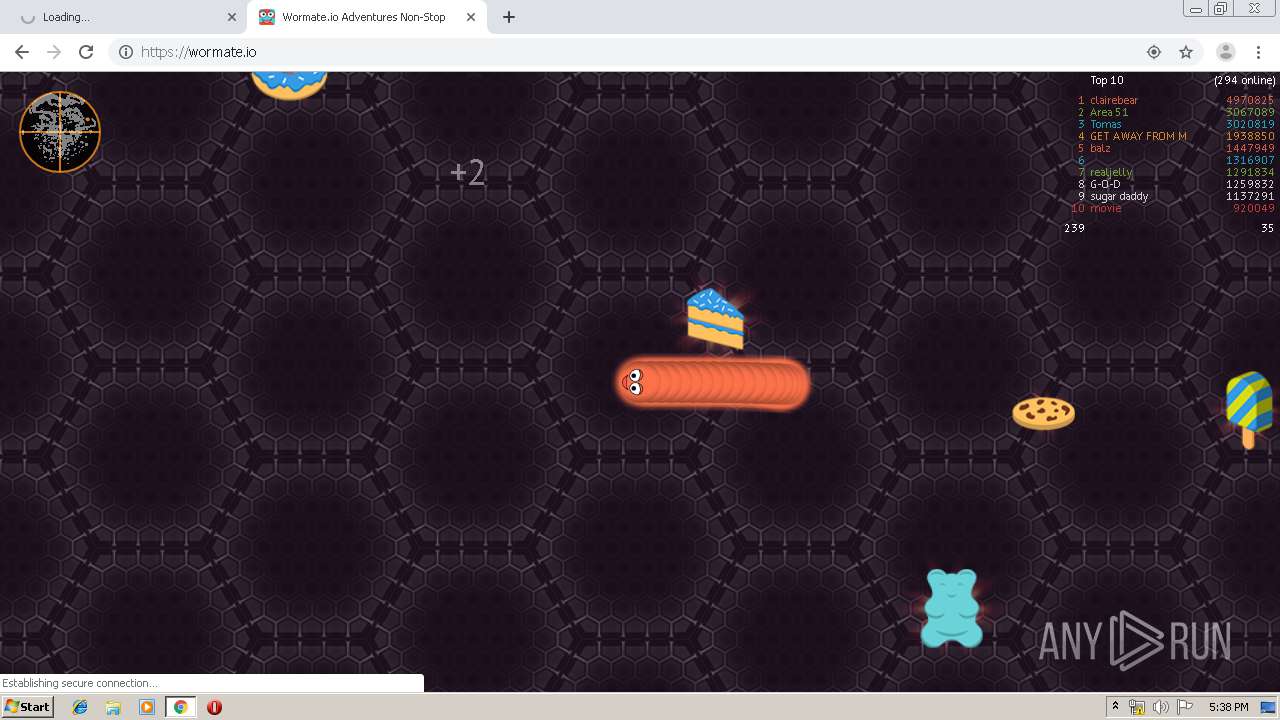Click leaderboard entry realjelly
Screen dimensions: 1280x720
[1111, 172]
